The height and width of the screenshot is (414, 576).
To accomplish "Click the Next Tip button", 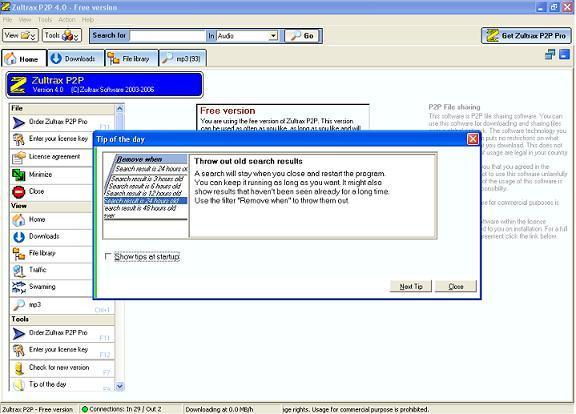I will point(411,286).
